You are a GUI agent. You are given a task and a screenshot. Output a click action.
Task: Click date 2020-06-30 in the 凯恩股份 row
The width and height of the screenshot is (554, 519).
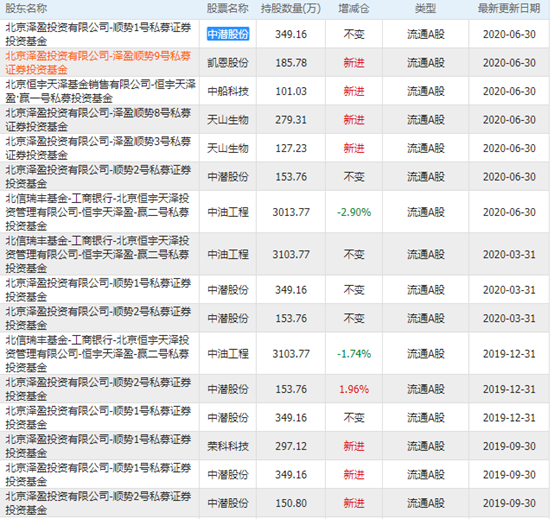[x=509, y=63]
